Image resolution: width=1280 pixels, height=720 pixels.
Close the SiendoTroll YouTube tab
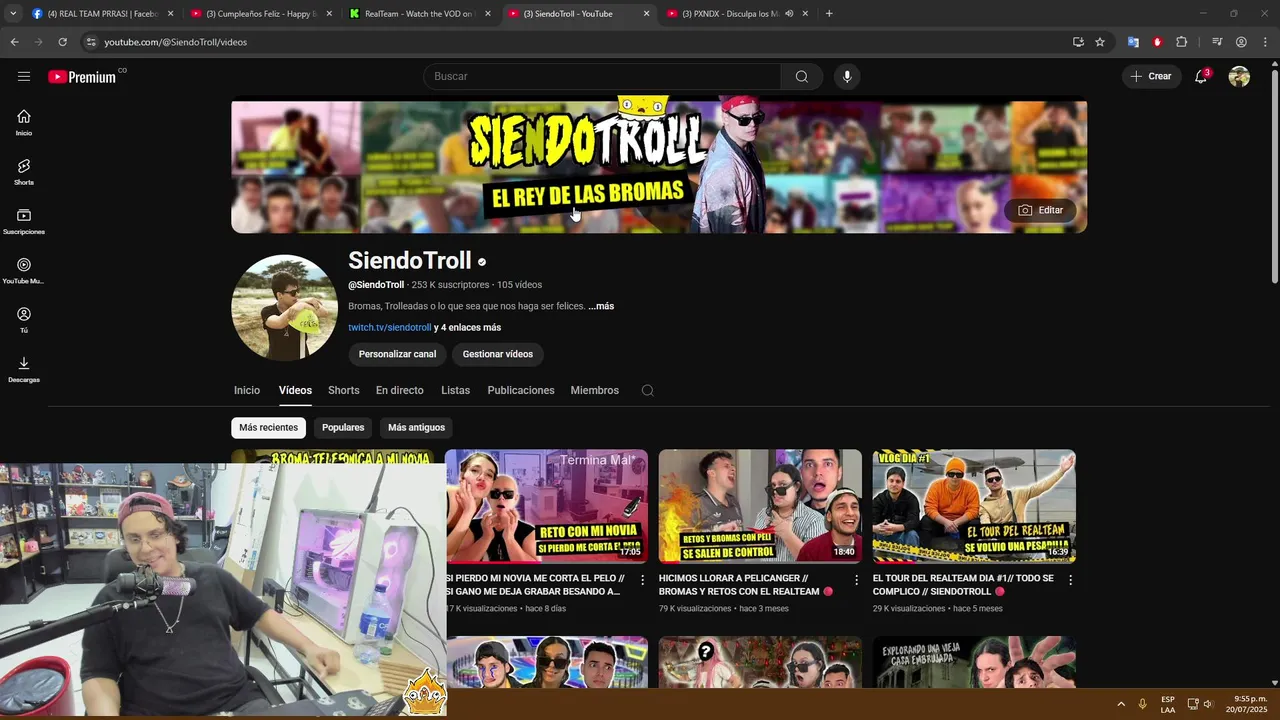[646, 14]
